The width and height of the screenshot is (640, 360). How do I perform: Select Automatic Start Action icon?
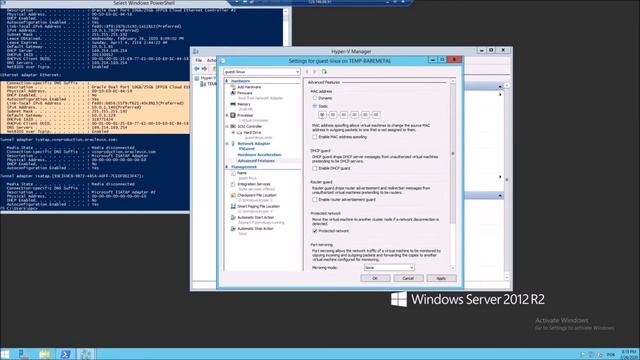[x=233, y=218]
